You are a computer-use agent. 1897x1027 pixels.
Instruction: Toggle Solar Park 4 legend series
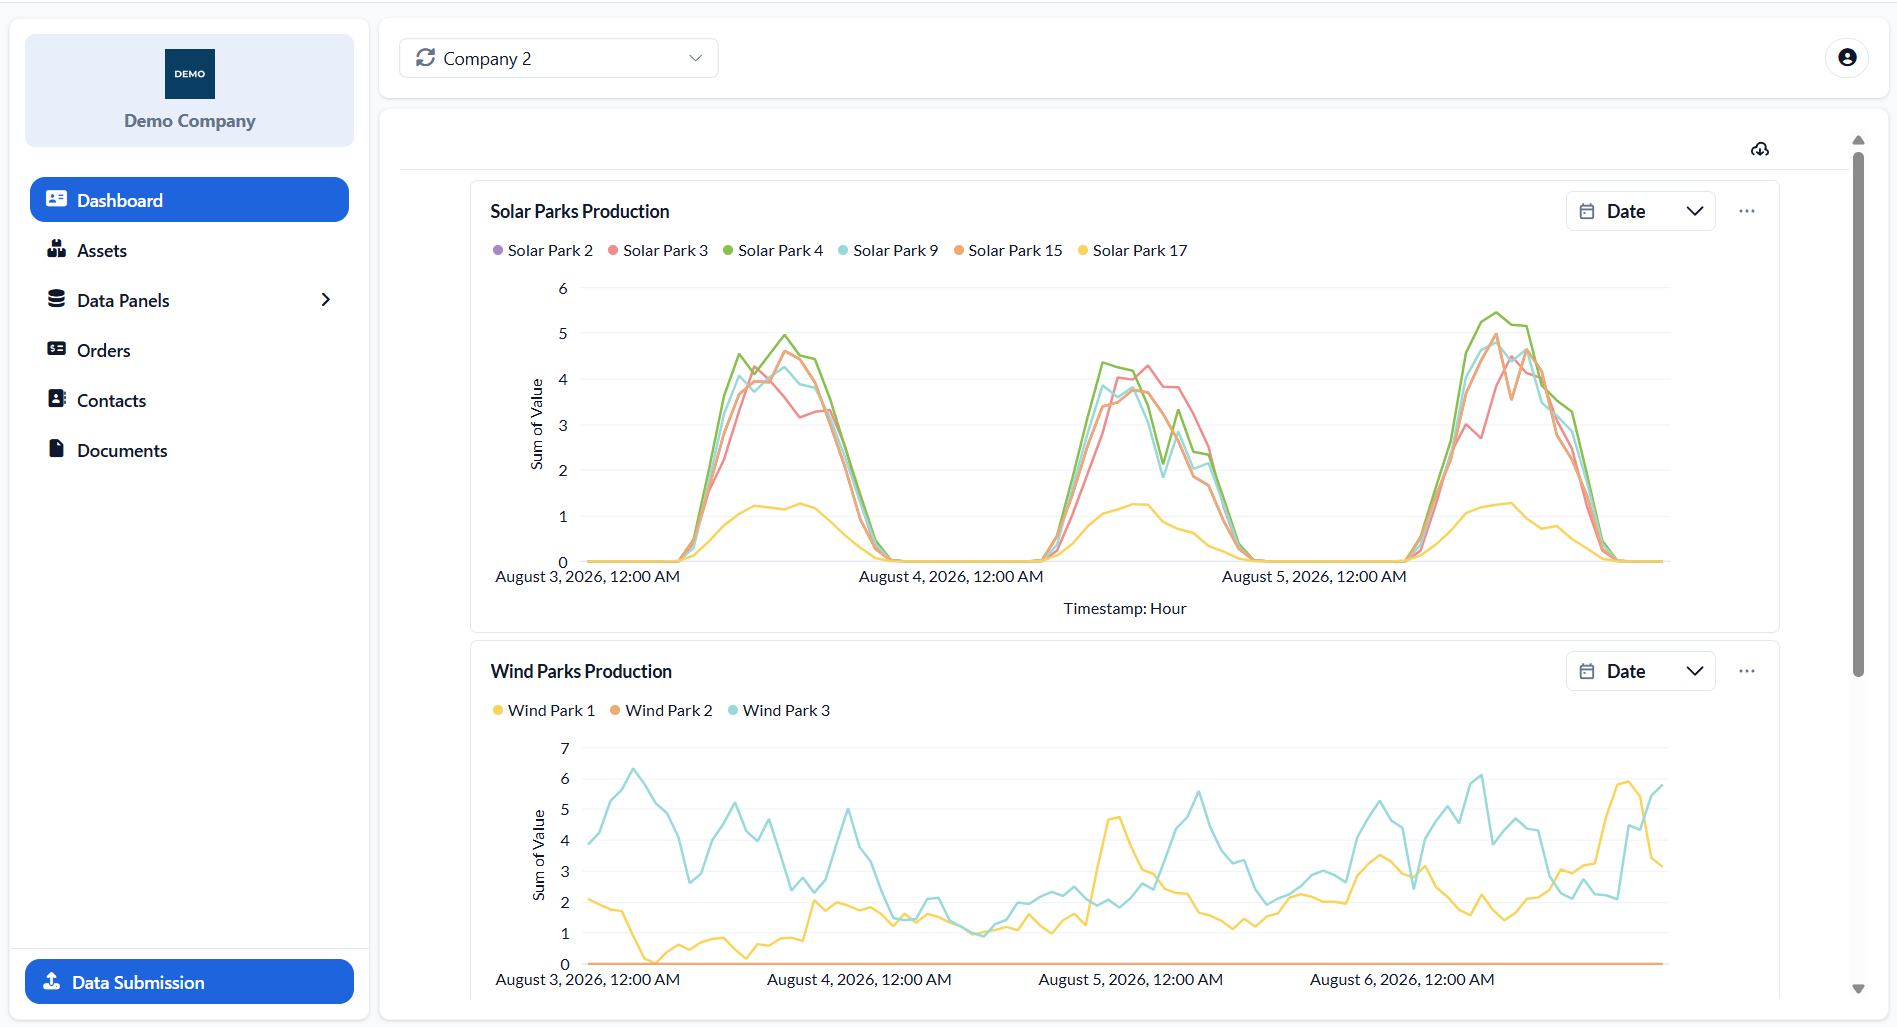click(x=773, y=250)
